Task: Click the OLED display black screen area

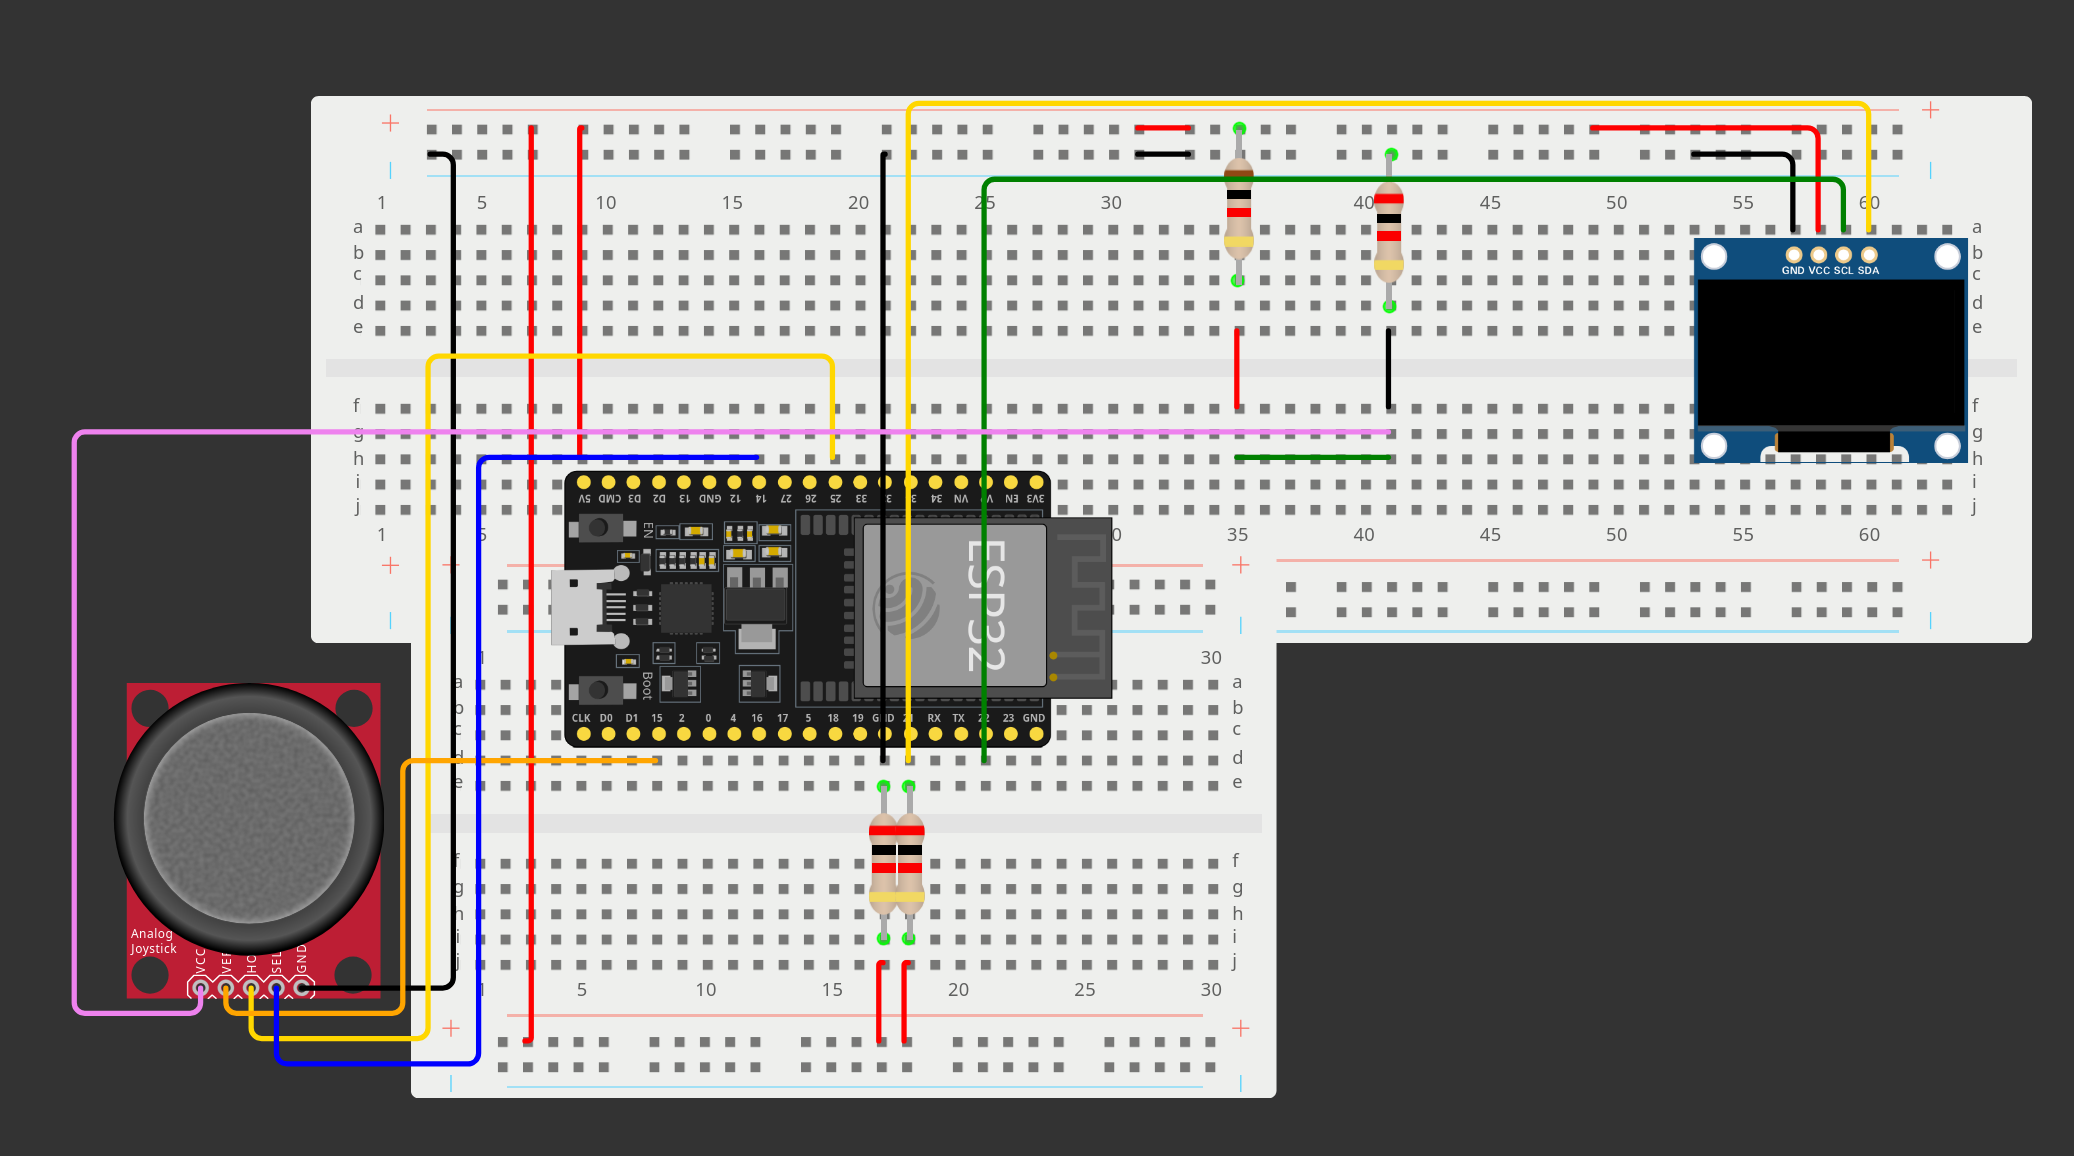Action: pos(1831,353)
